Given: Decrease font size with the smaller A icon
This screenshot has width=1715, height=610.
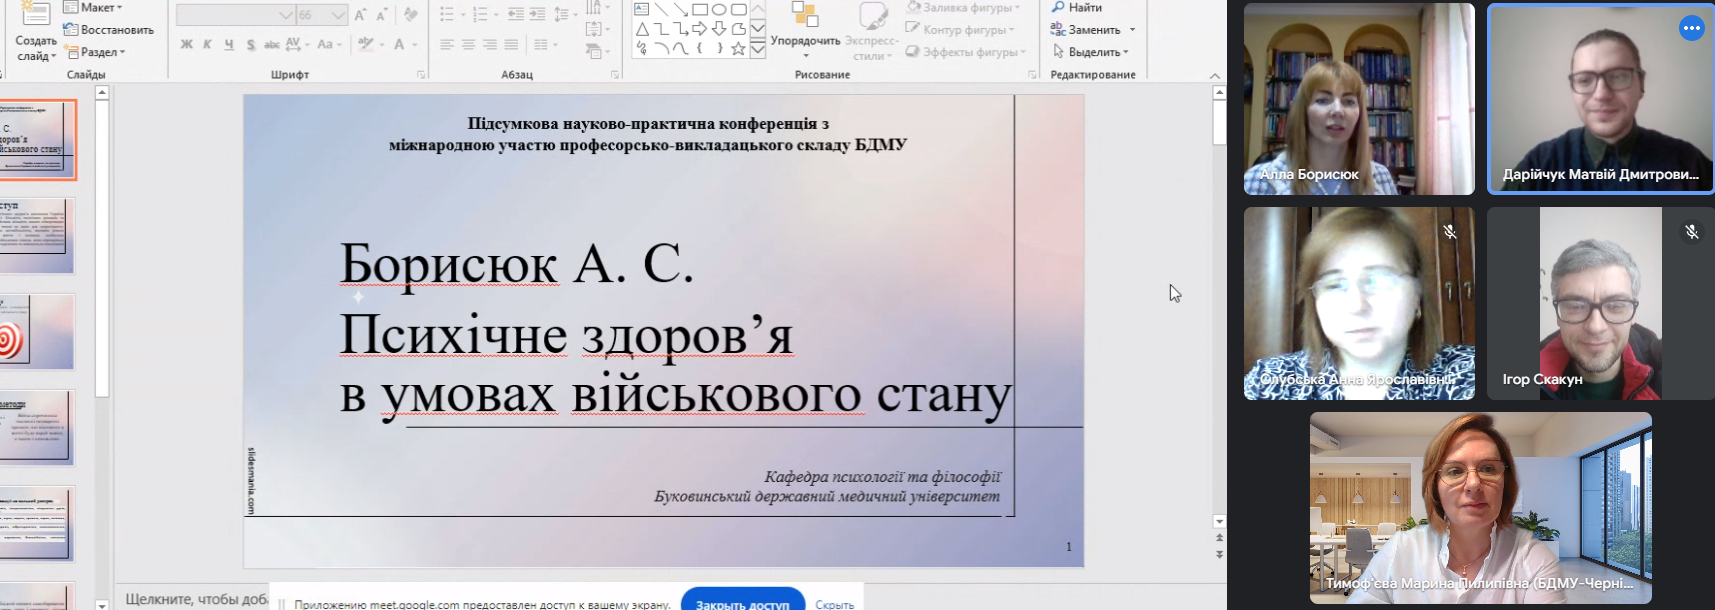Looking at the screenshot, I should click(x=381, y=15).
